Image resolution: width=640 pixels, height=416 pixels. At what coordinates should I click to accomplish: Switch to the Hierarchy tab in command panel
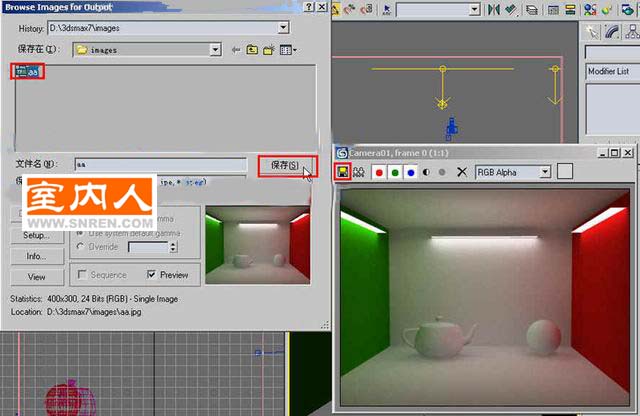(x=632, y=32)
